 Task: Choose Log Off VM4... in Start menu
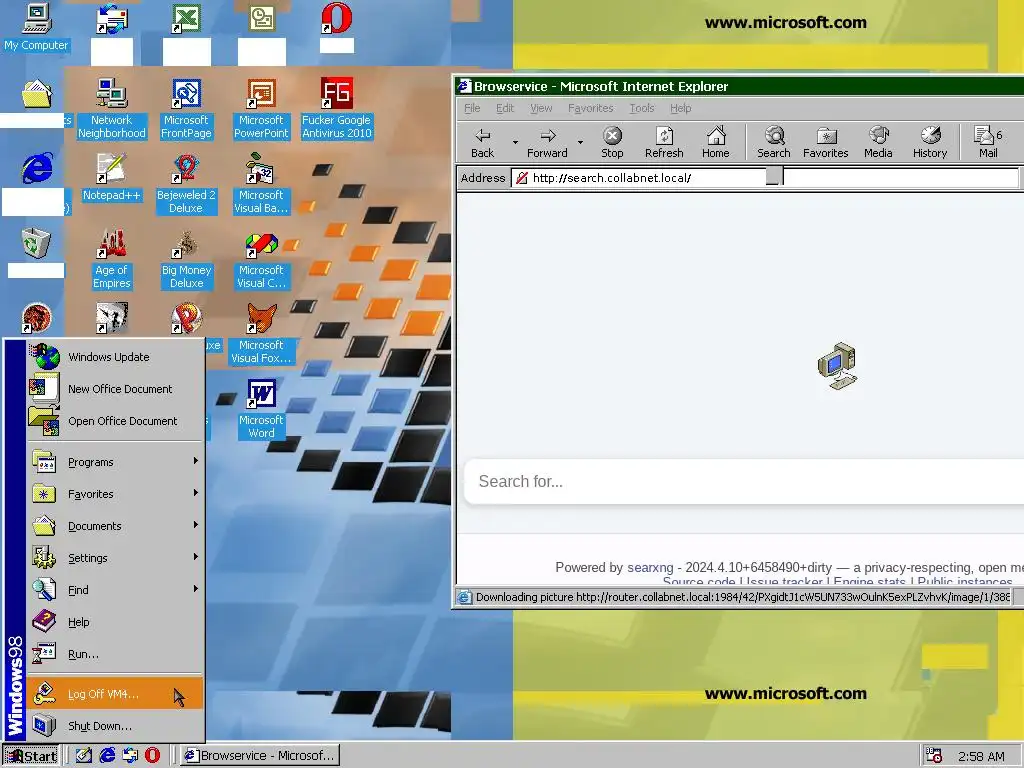click(115, 694)
